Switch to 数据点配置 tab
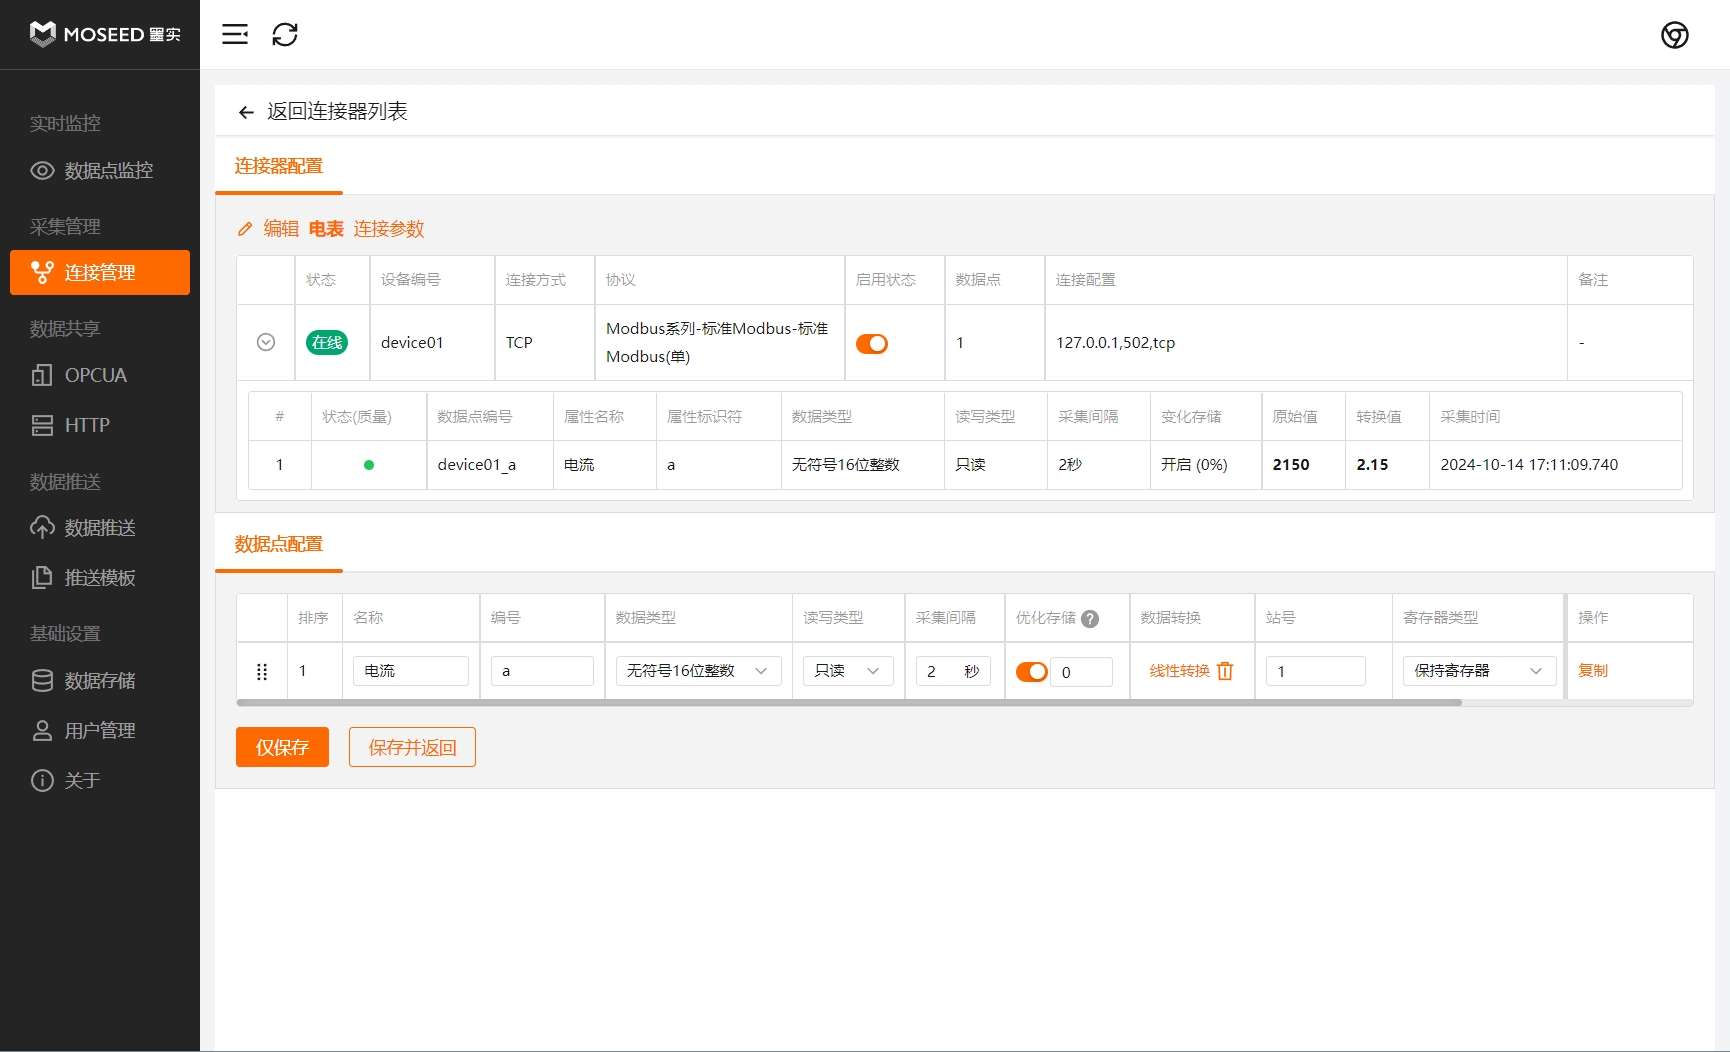 pos(279,544)
